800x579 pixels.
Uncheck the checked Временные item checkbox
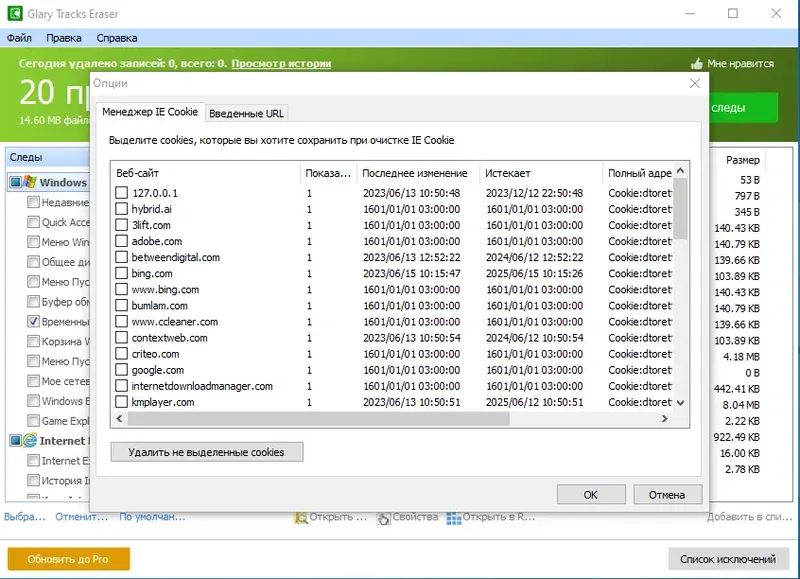click(x=33, y=321)
